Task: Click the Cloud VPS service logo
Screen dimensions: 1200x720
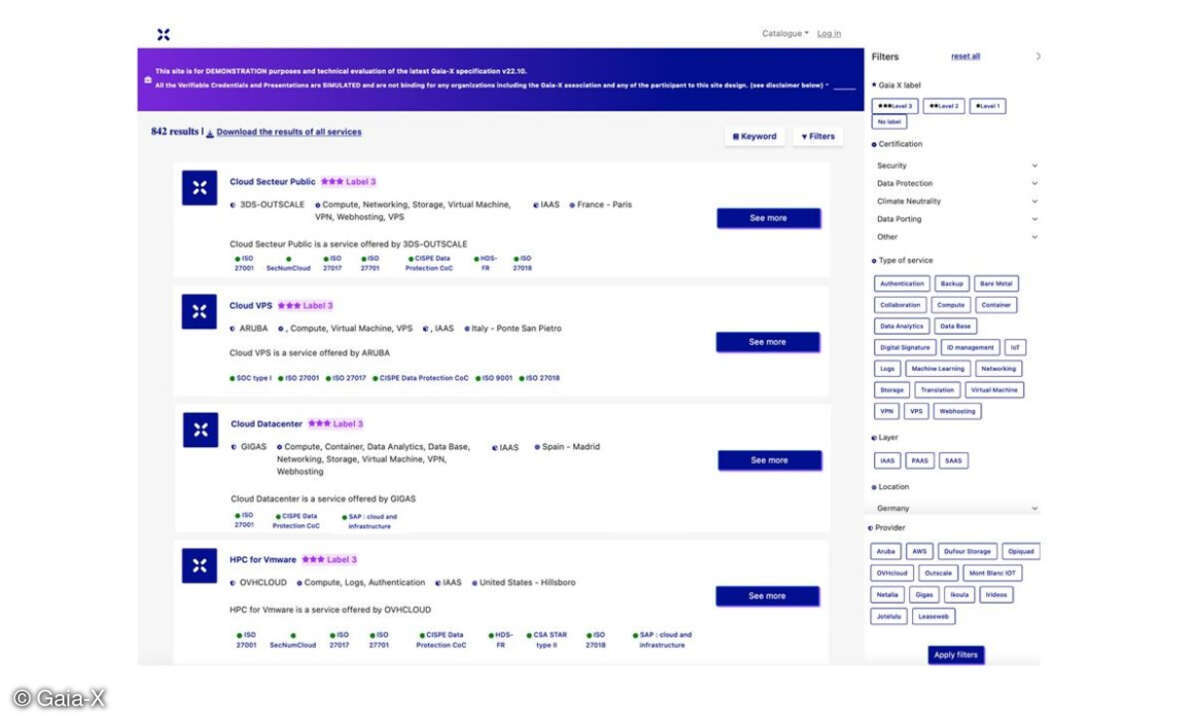Action: click(x=199, y=311)
